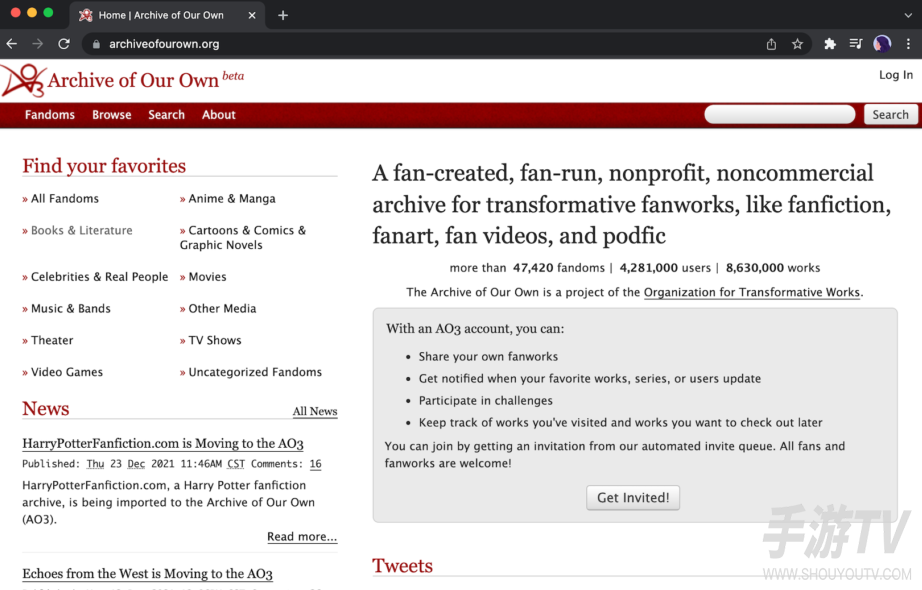The image size is (922, 590).
Task: Click the browser forward arrow
Action: (x=38, y=44)
